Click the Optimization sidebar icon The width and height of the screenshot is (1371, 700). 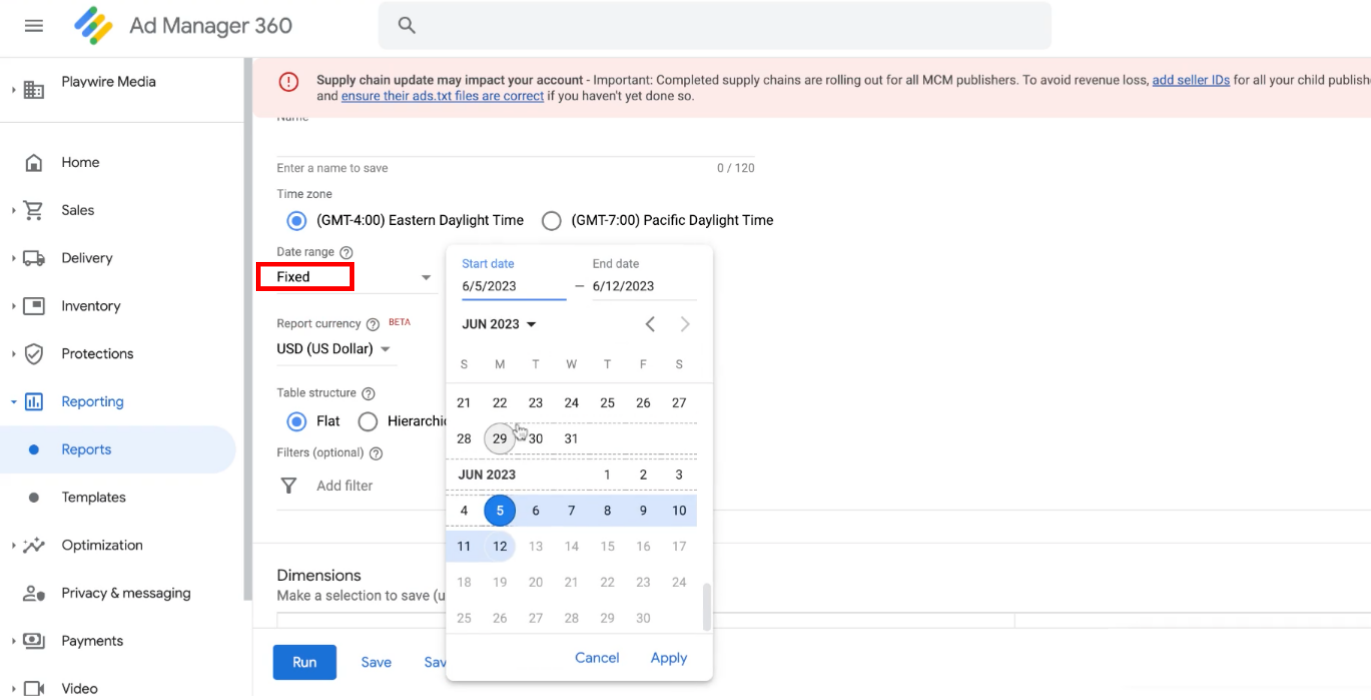point(33,545)
